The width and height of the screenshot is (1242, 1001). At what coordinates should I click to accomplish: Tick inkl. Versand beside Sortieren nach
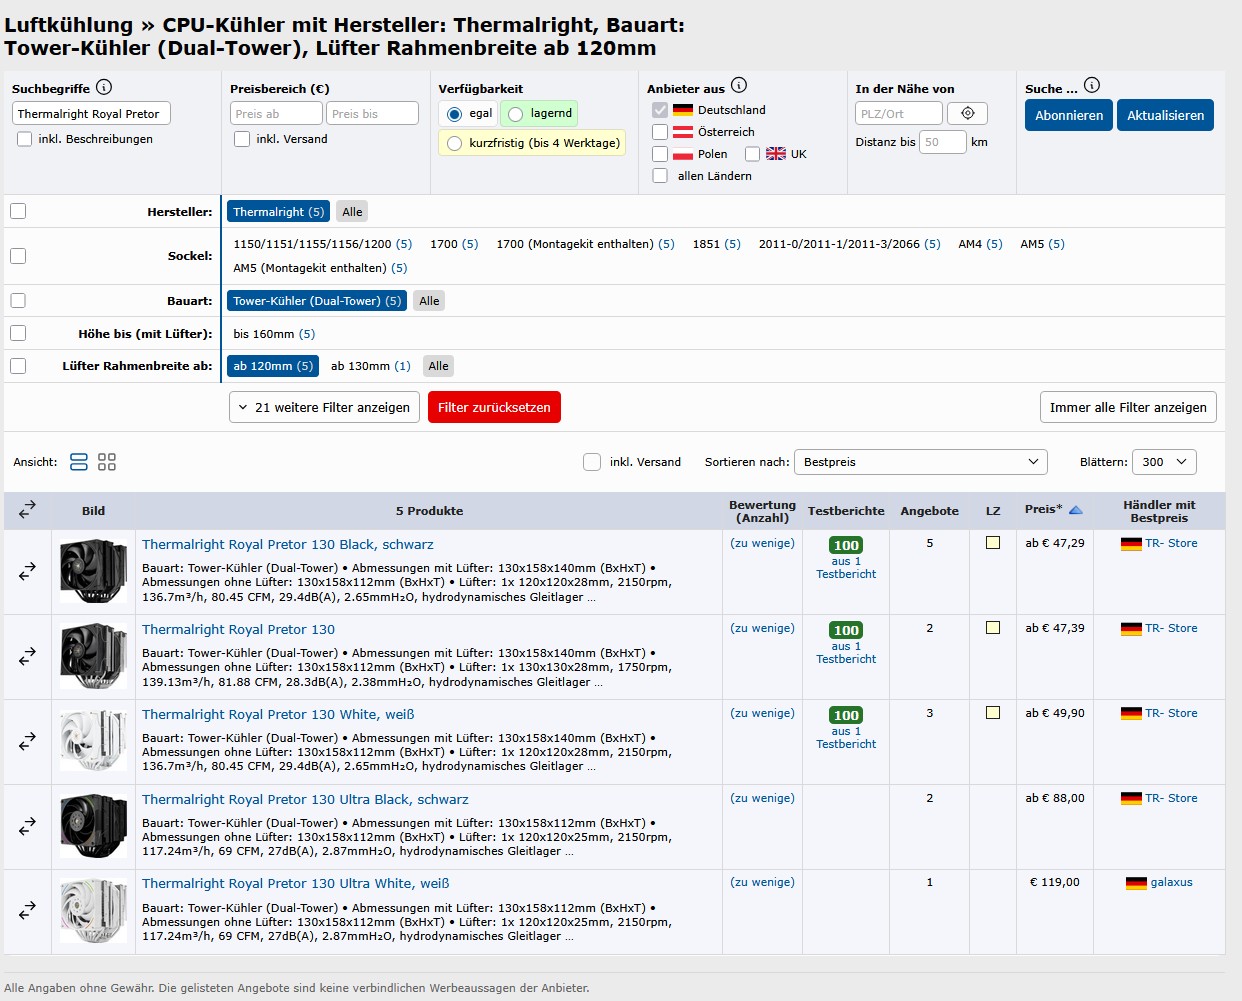coord(592,462)
